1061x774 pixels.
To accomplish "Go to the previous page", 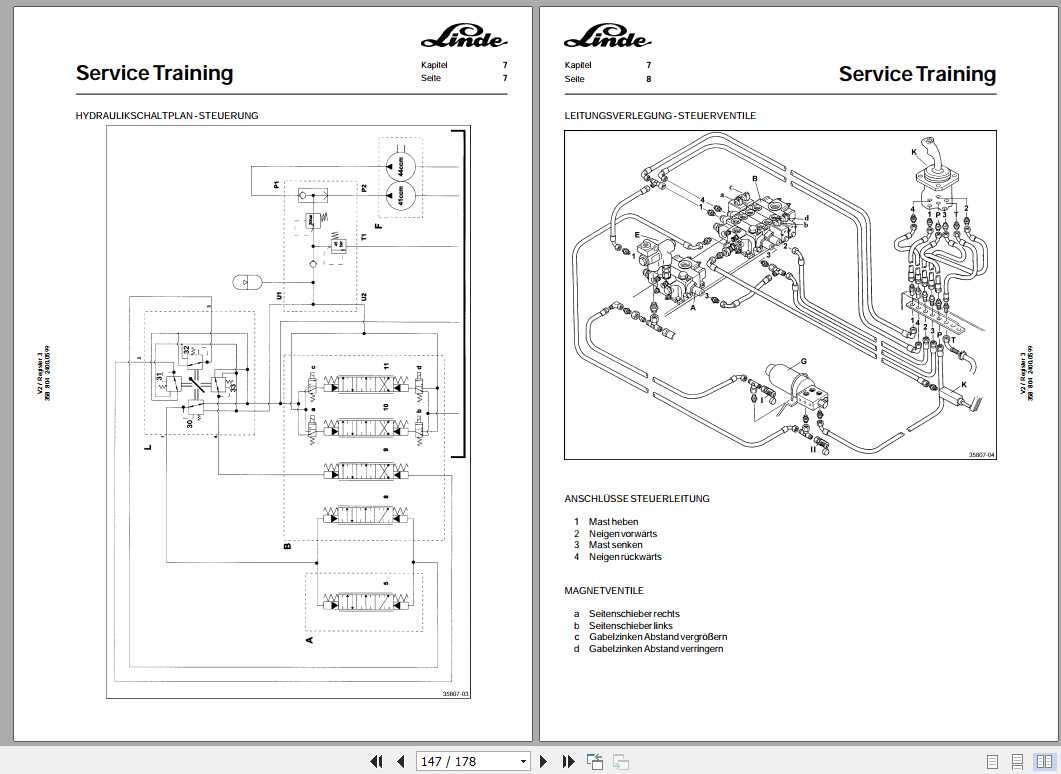I will (x=400, y=762).
